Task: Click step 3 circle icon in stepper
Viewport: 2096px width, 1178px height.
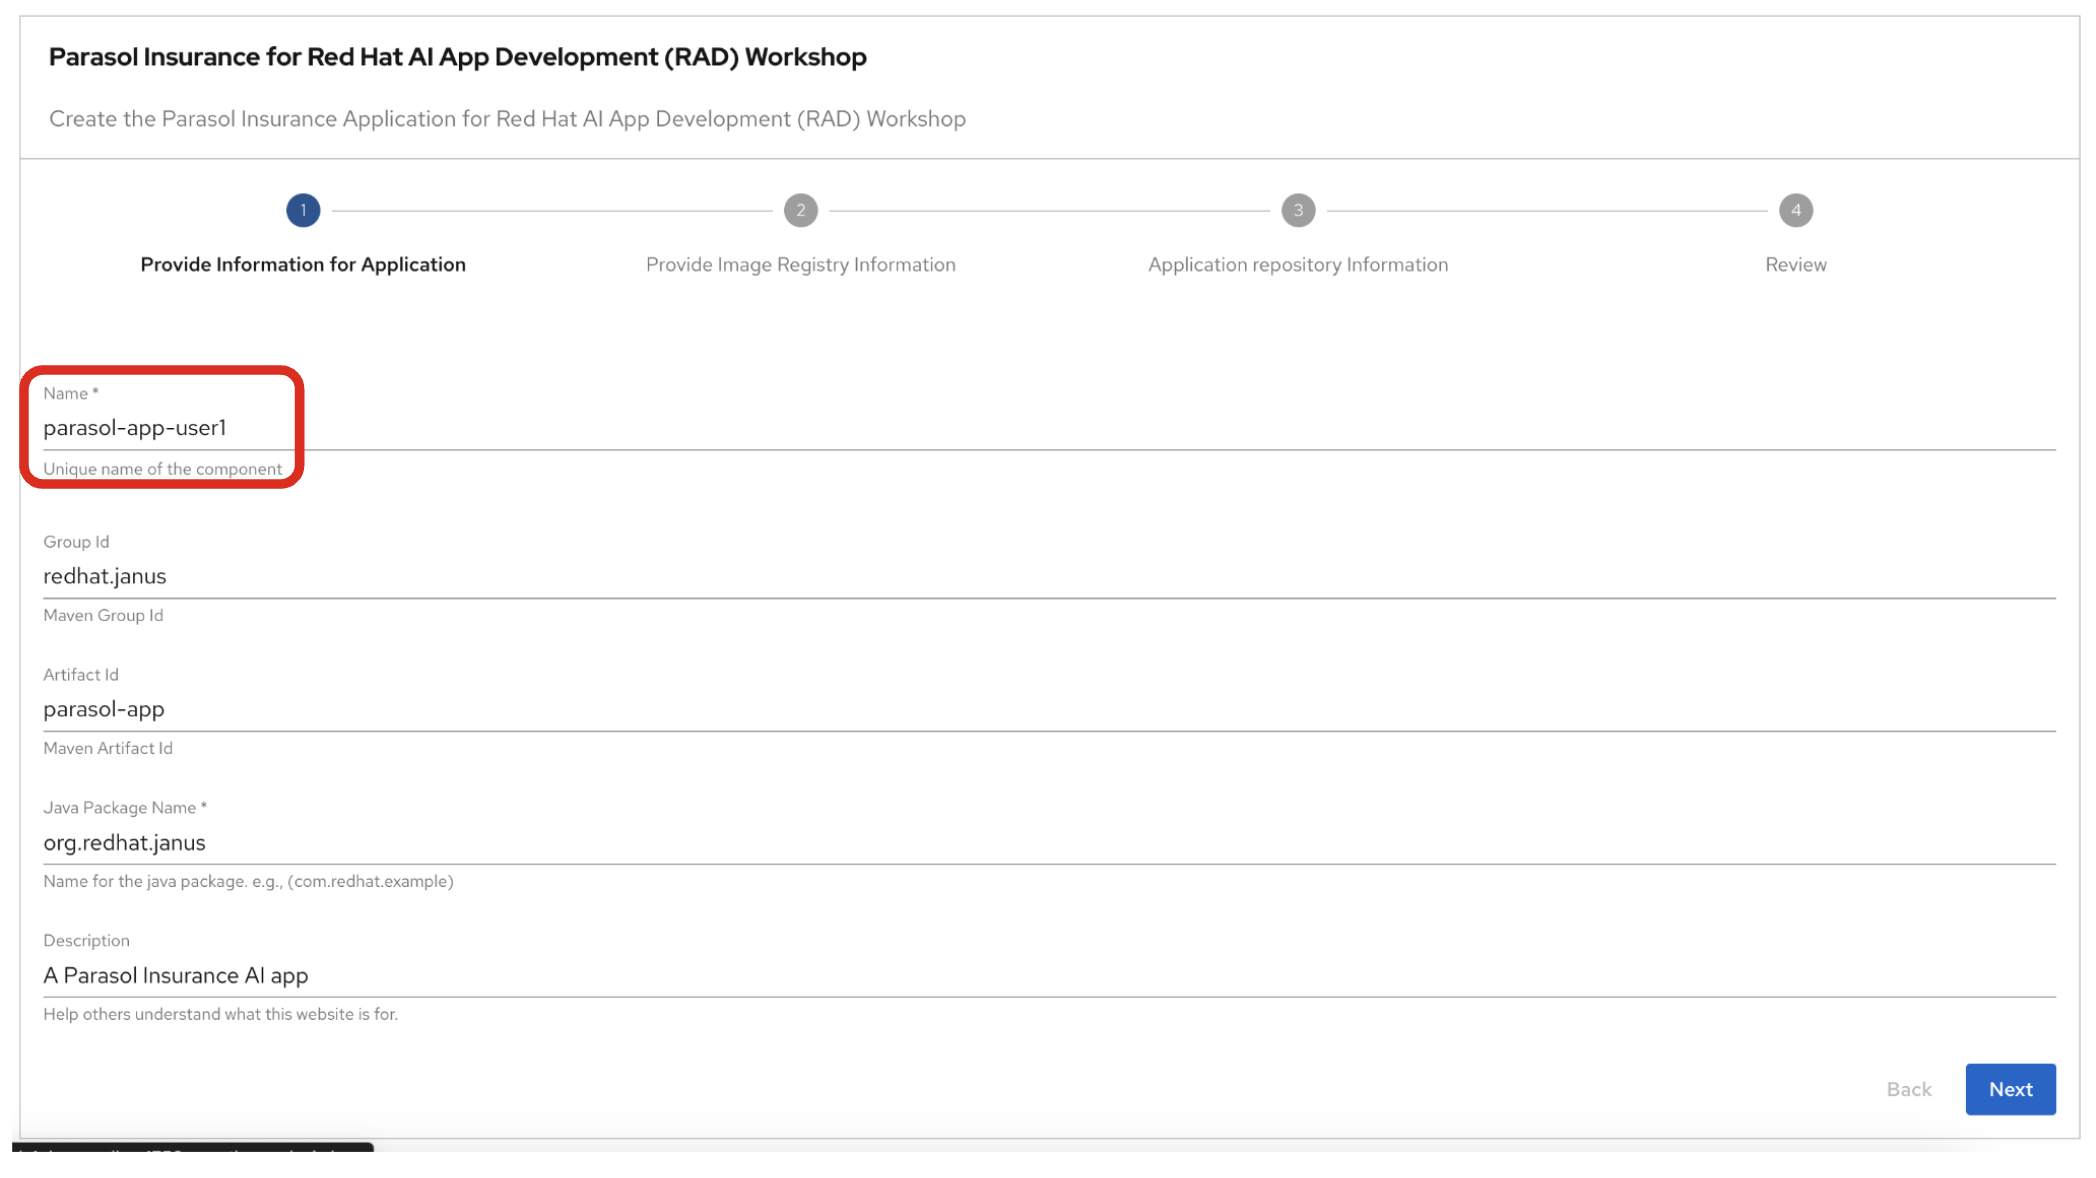Action: click(x=1298, y=210)
